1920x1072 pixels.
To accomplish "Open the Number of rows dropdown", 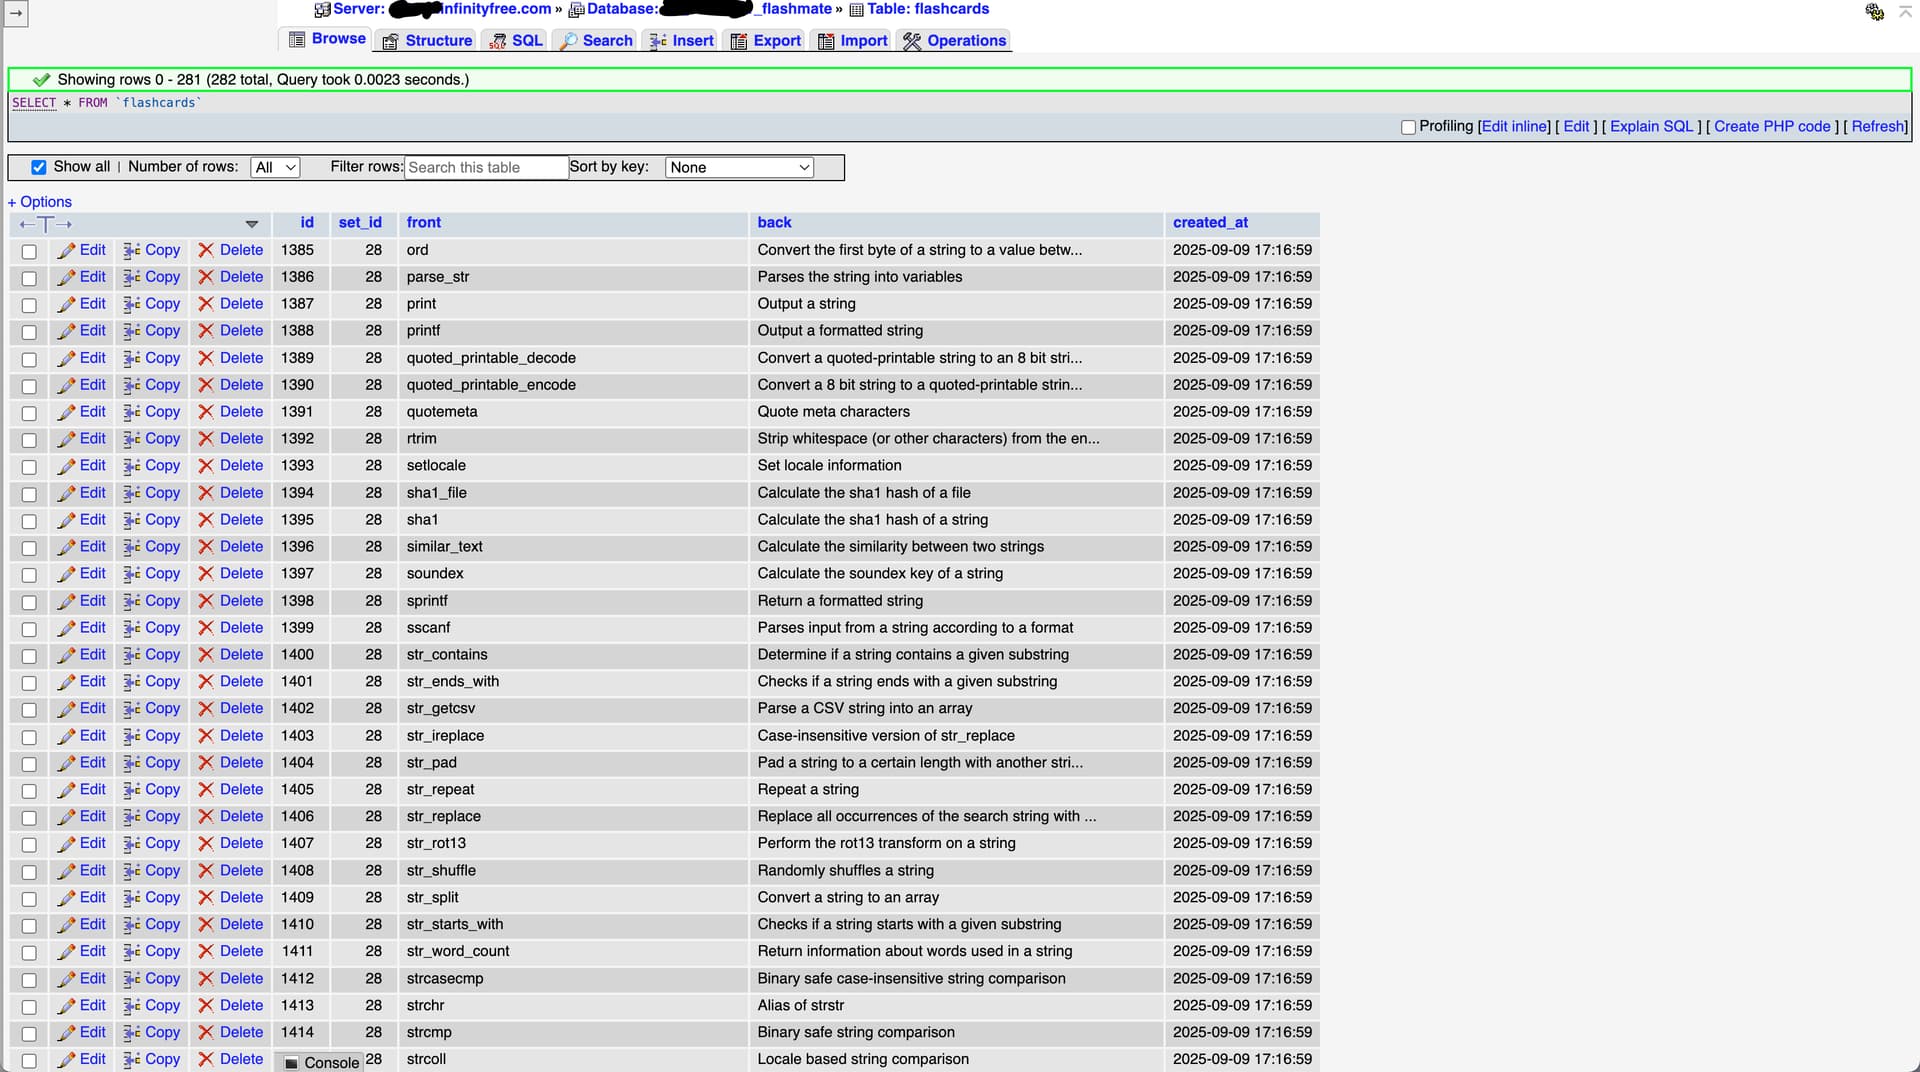I will tap(275, 167).
